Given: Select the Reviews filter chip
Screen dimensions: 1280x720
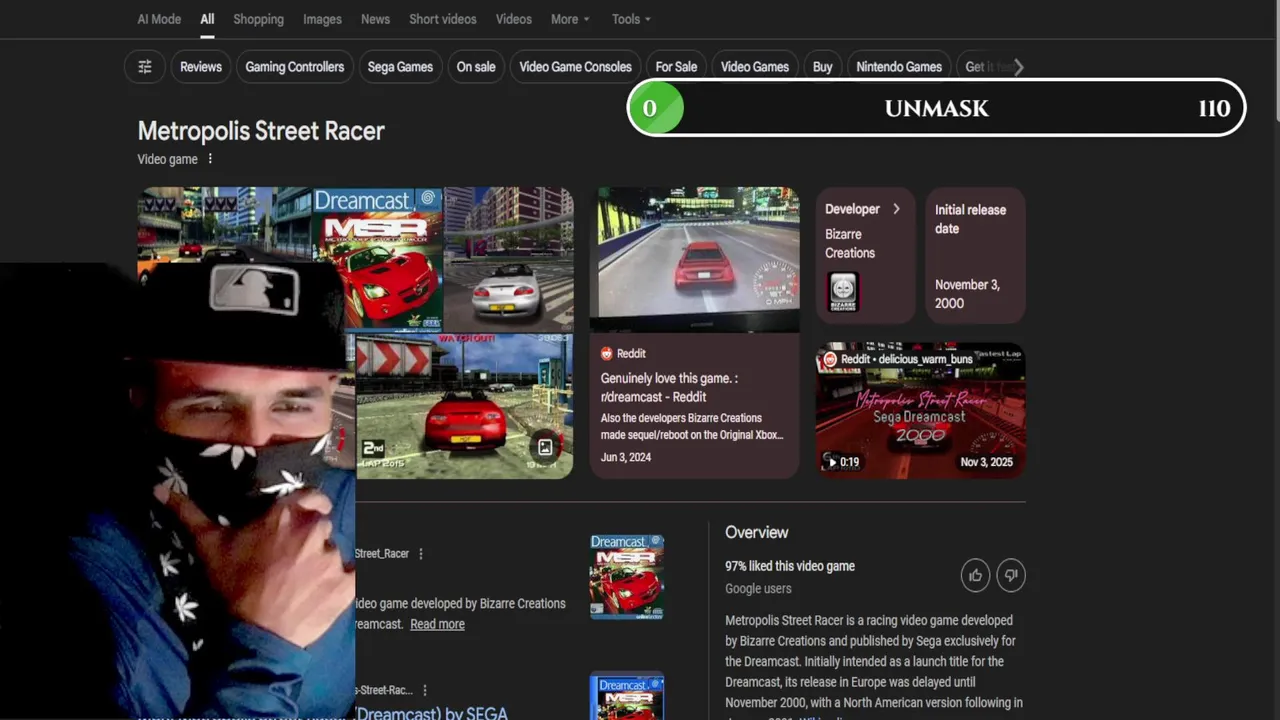Looking at the screenshot, I should coord(201,67).
